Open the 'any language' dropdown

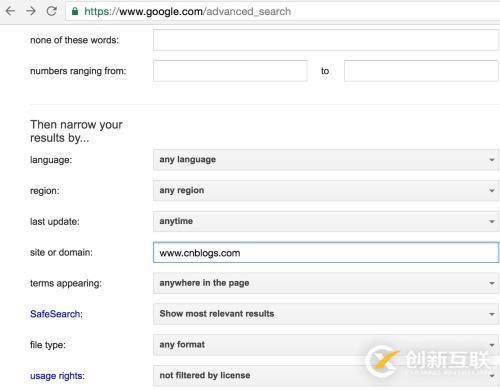pos(326,160)
